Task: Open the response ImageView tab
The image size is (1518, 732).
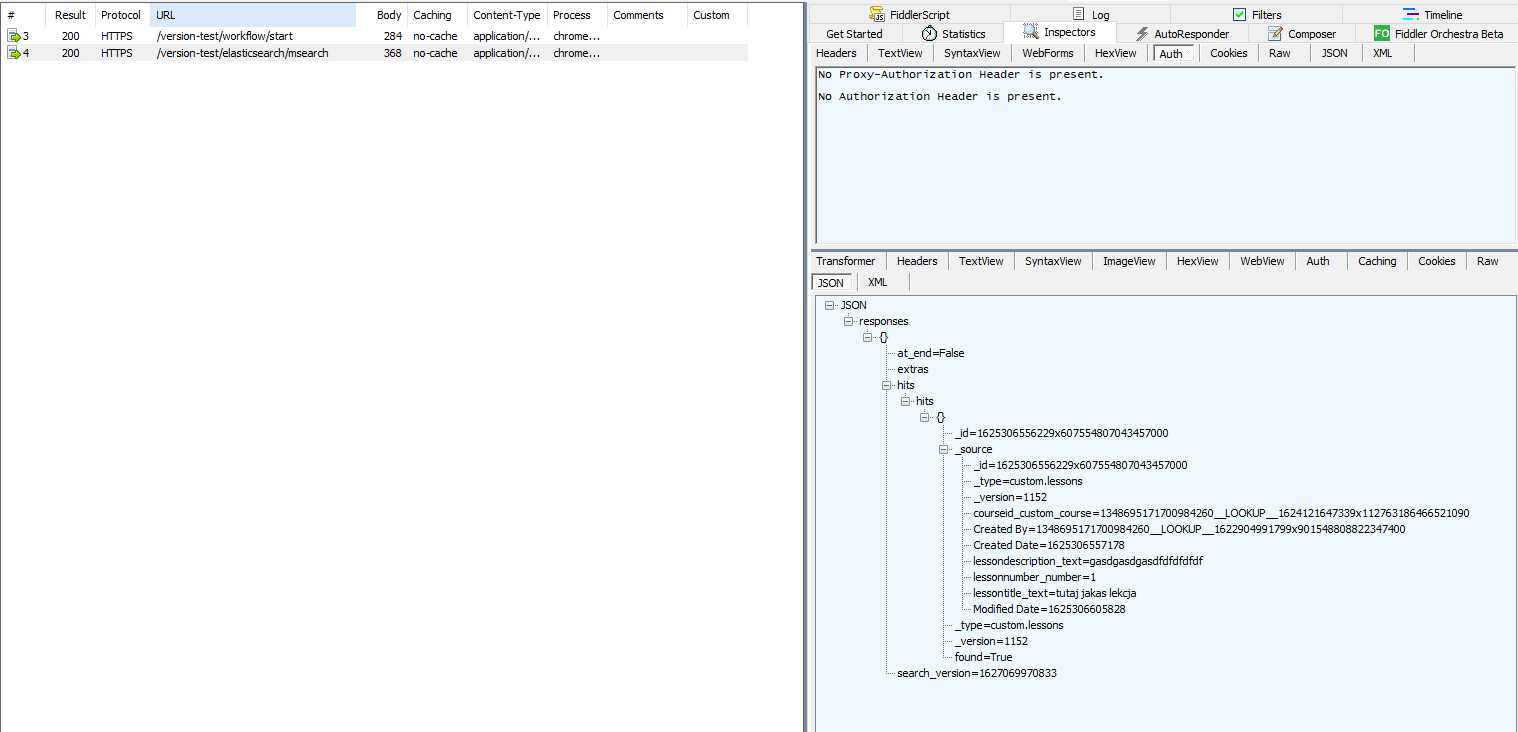Action: [x=1129, y=261]
